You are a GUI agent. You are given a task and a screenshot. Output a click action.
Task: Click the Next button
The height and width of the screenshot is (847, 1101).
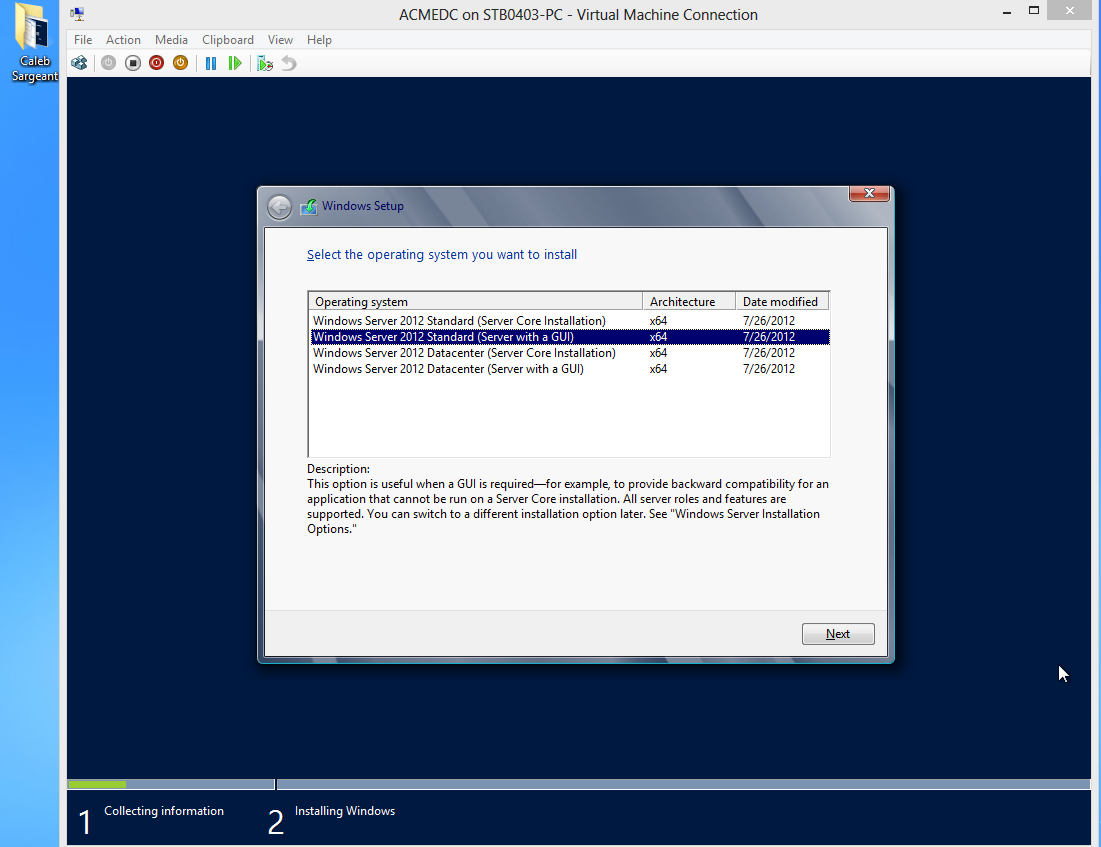(x=838, y=633)
